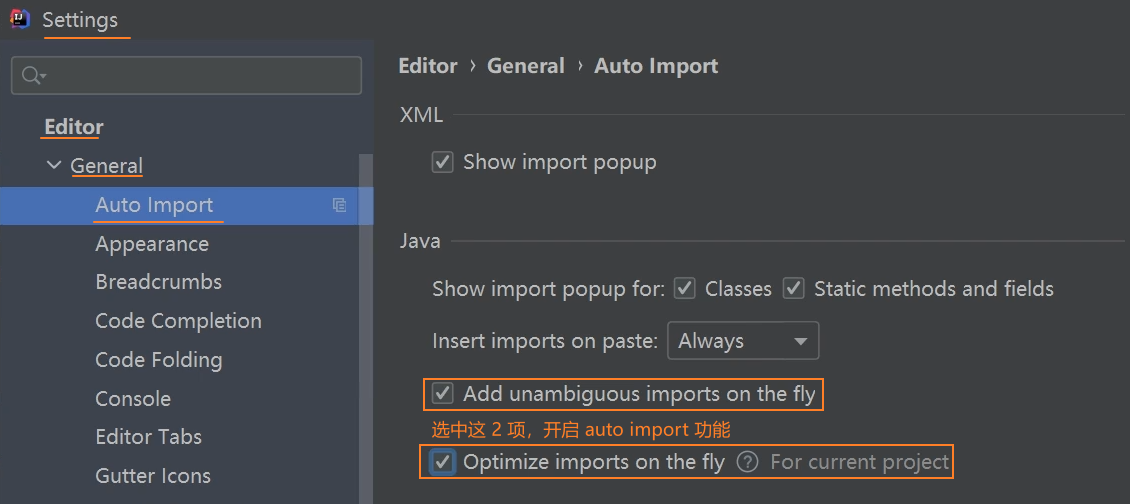The image size is (1130, 504).
Task: Open Gutter Icons settings page
Action: point(153,476)
